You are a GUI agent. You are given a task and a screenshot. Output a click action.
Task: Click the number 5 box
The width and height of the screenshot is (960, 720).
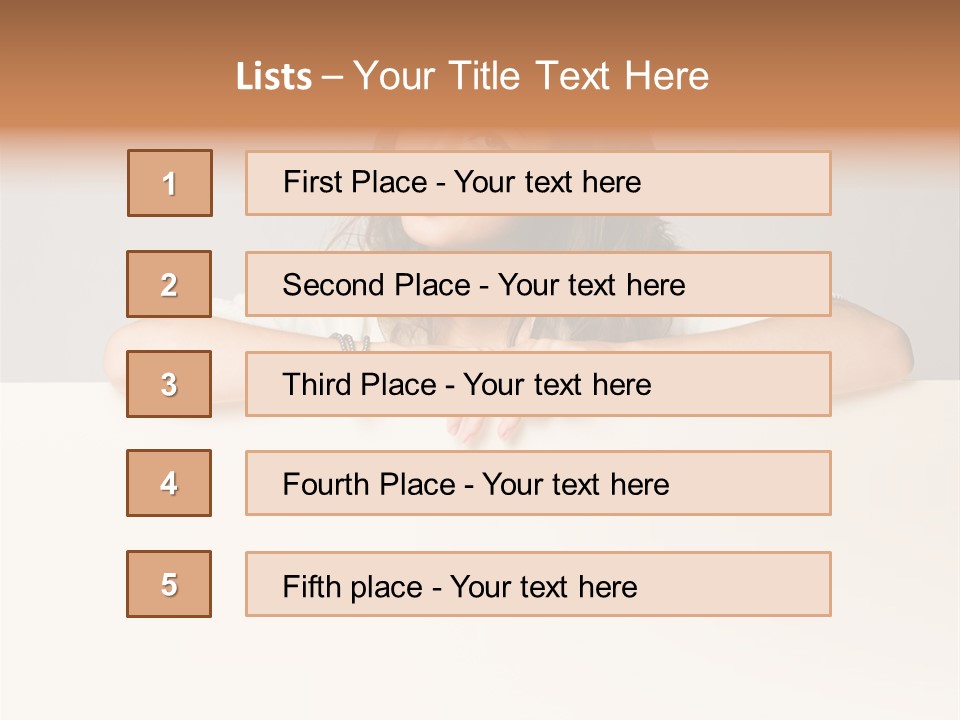pyautogui.click(x=169, y=584)
